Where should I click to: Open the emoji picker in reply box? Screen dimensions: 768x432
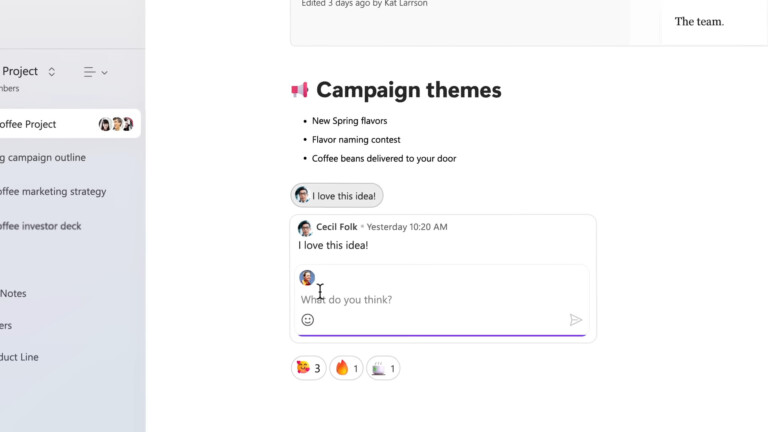(x=308, y=320)
